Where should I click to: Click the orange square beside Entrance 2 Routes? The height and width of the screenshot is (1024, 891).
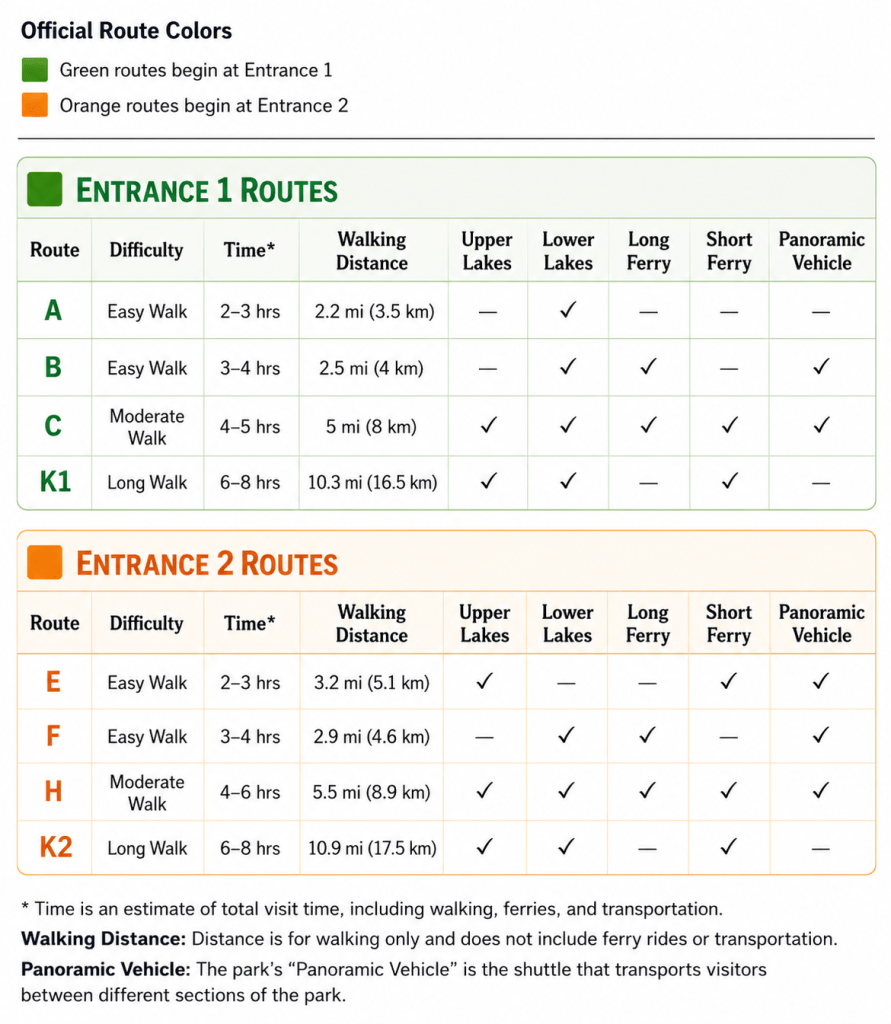click(x=44, y=562)
